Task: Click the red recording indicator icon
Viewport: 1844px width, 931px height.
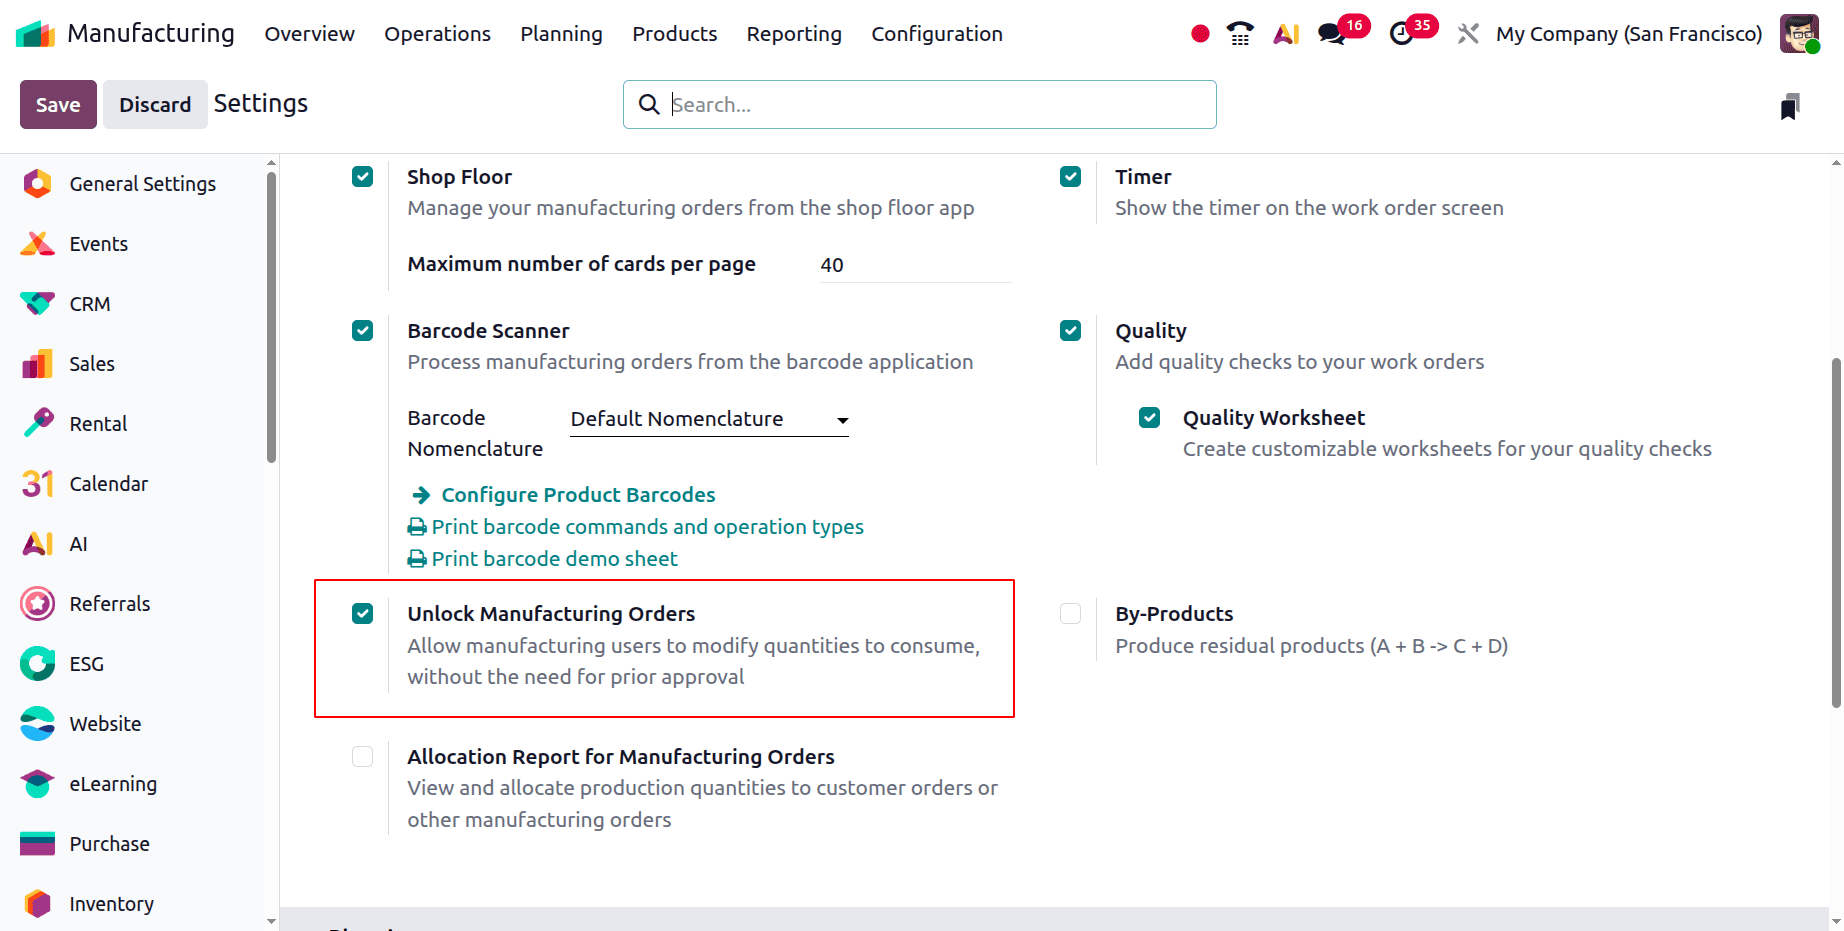Action: 1200,34
